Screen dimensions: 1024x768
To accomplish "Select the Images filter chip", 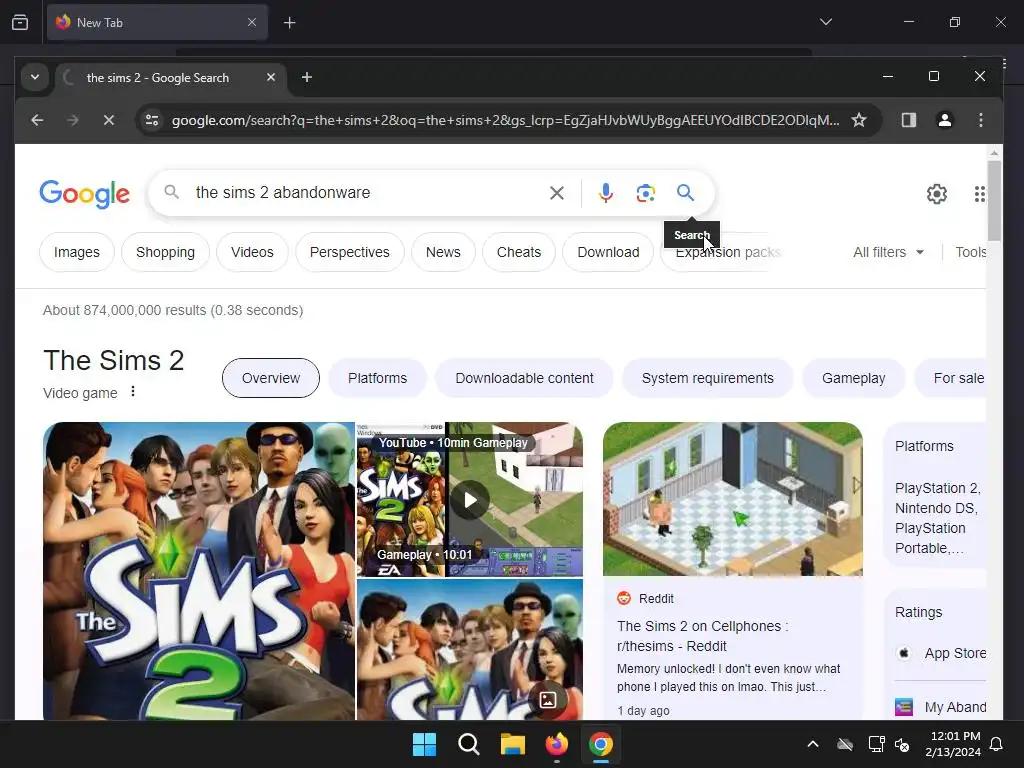I will point(77,252).
